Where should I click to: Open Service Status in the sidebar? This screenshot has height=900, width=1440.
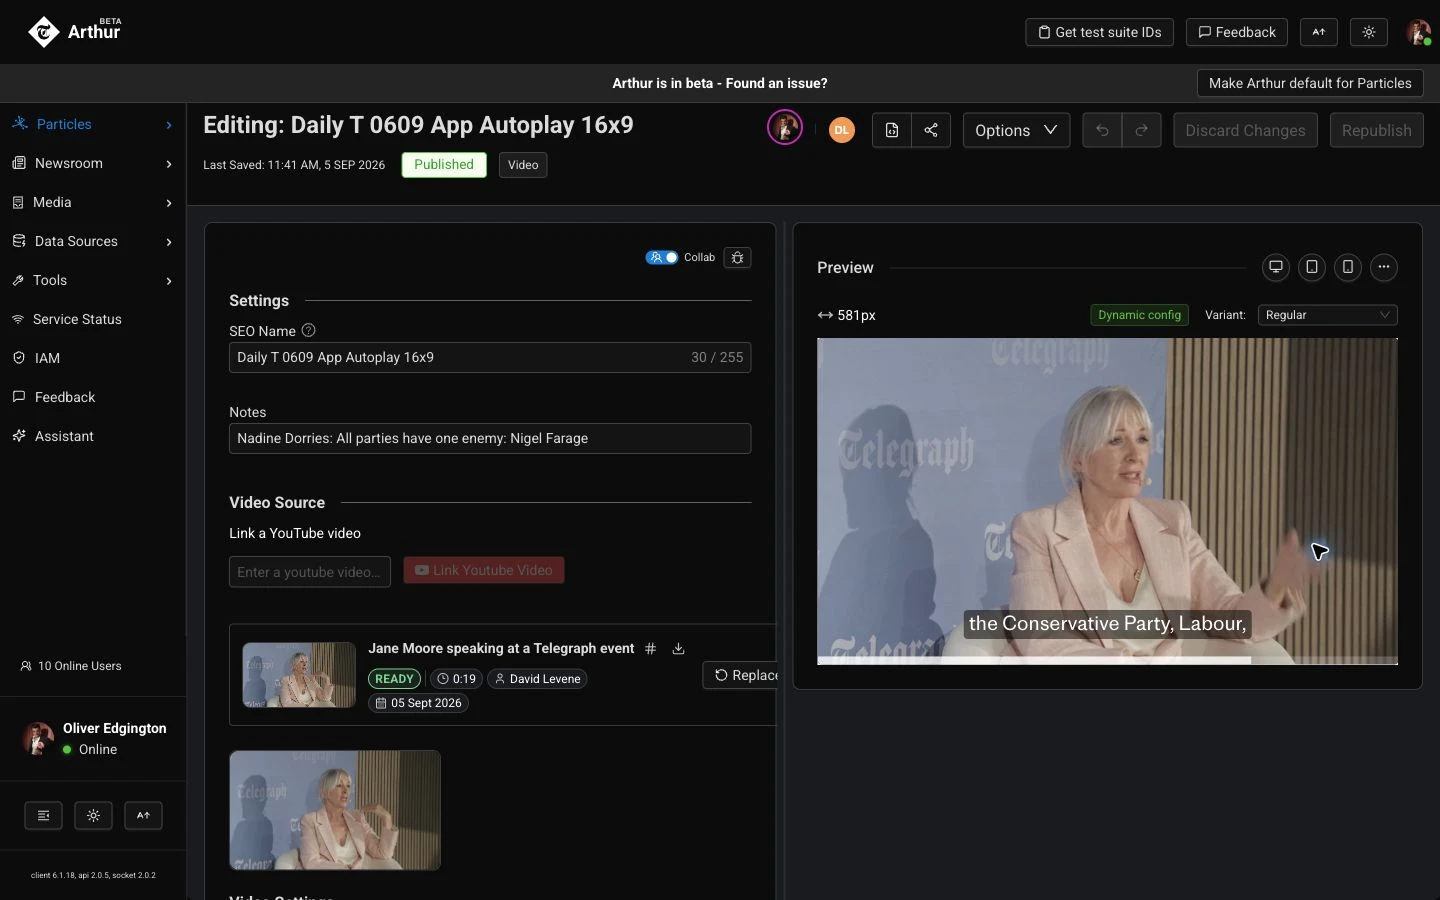coord(93,319)
